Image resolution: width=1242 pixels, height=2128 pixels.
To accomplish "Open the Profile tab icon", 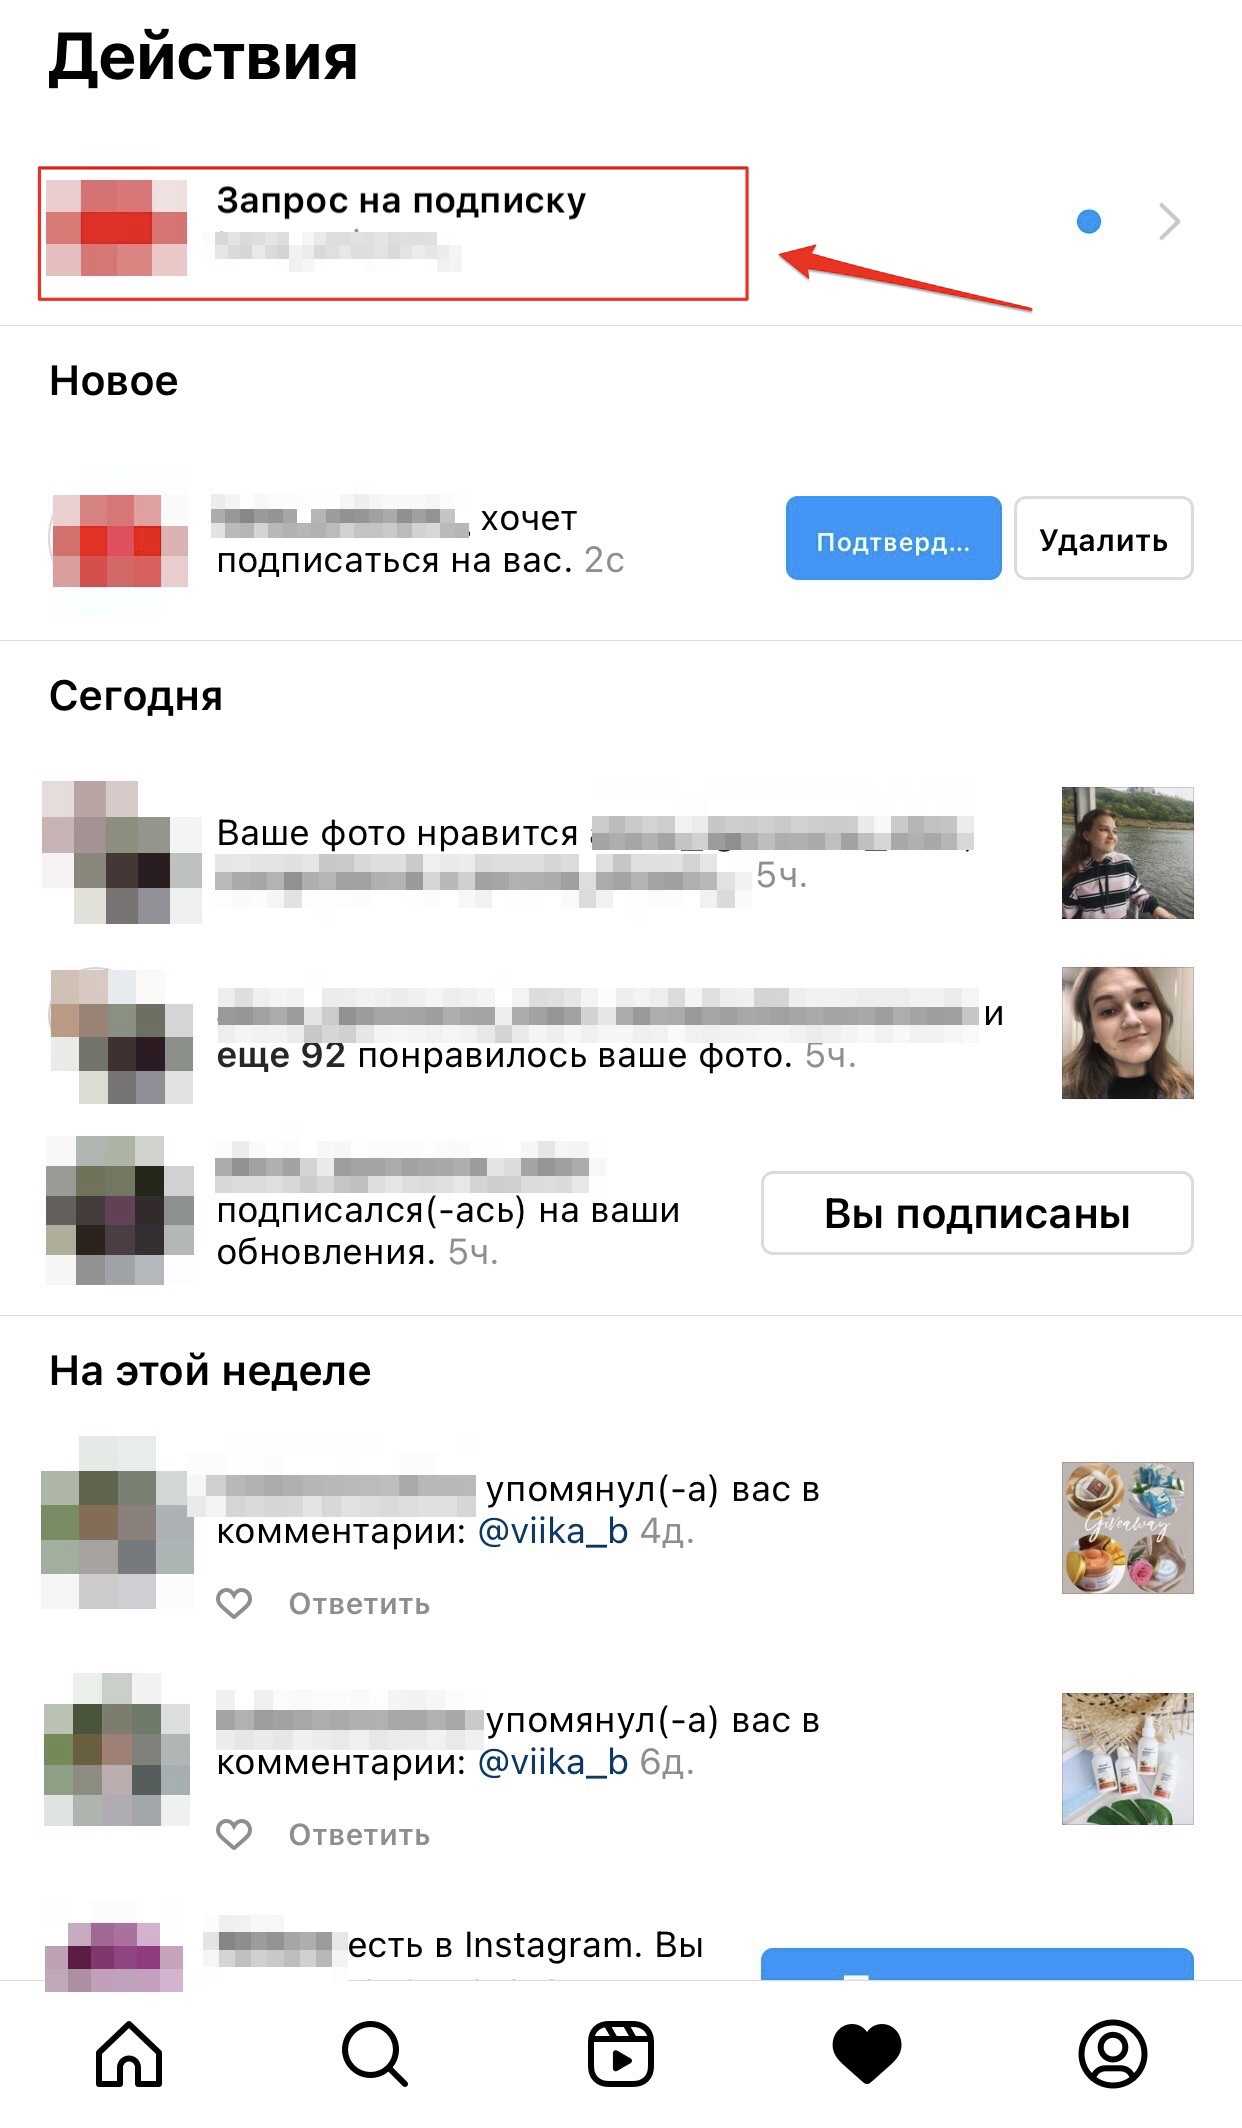I will (x=1113, y=2054).
